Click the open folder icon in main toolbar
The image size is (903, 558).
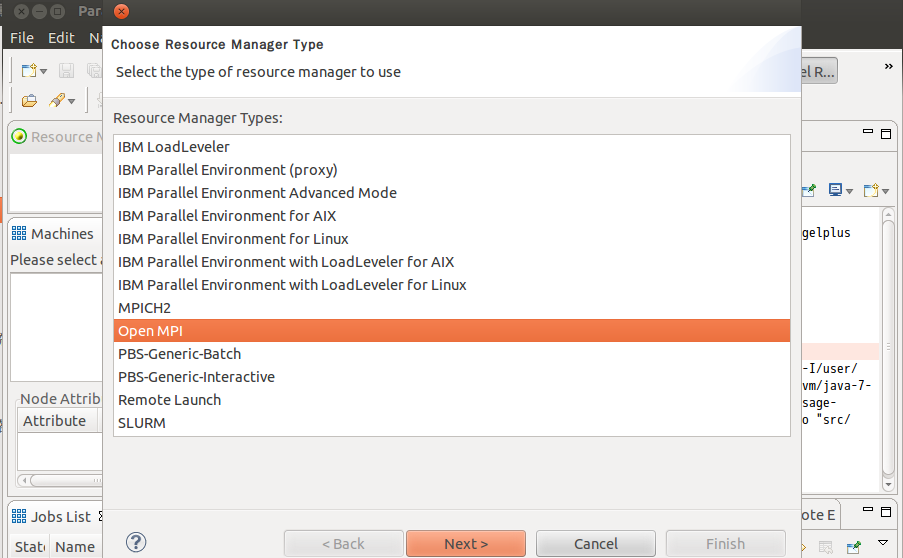coord(29,101)
